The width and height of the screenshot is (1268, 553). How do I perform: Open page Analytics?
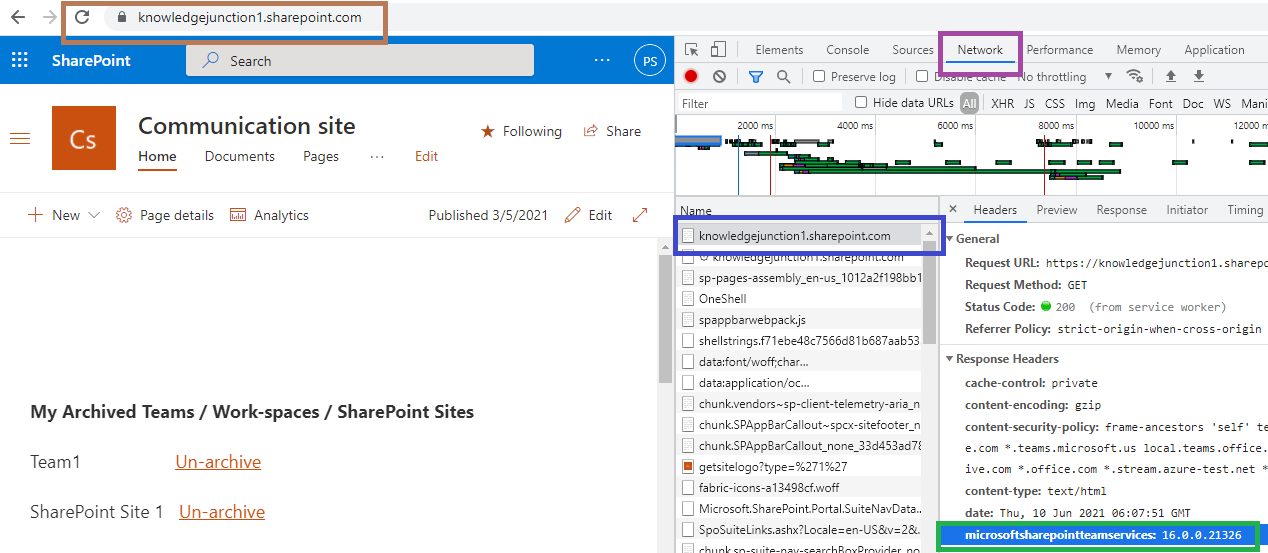269,215
